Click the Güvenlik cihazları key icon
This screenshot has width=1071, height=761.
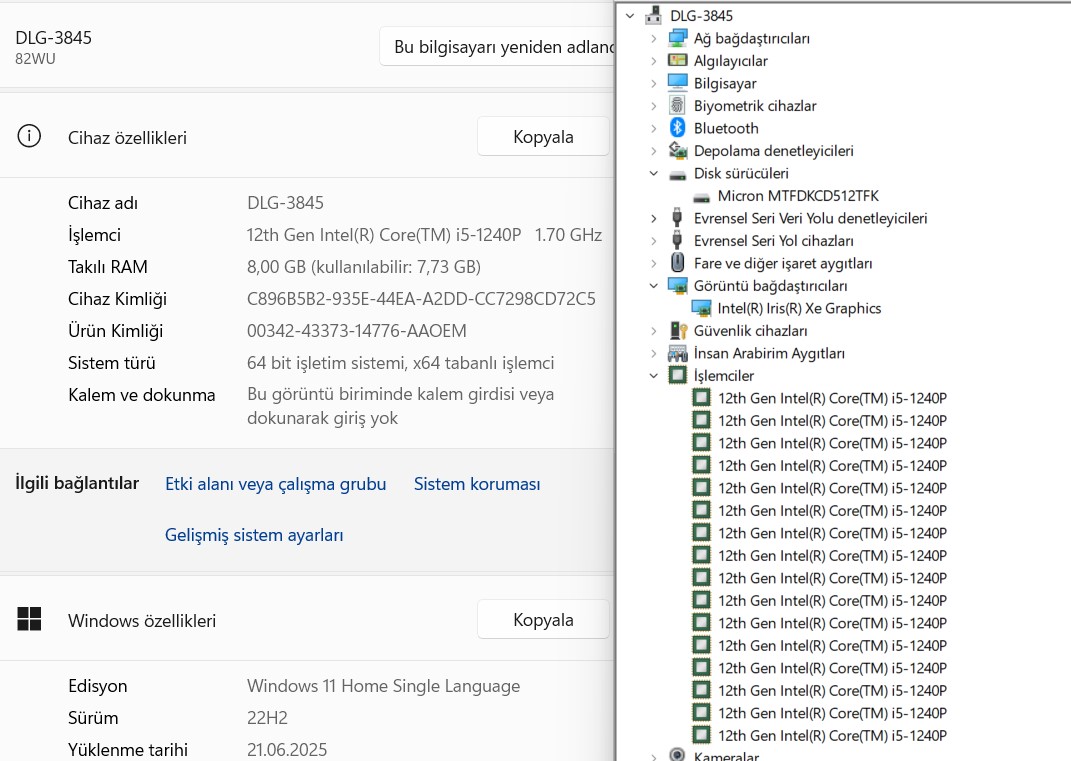point(678,331)
